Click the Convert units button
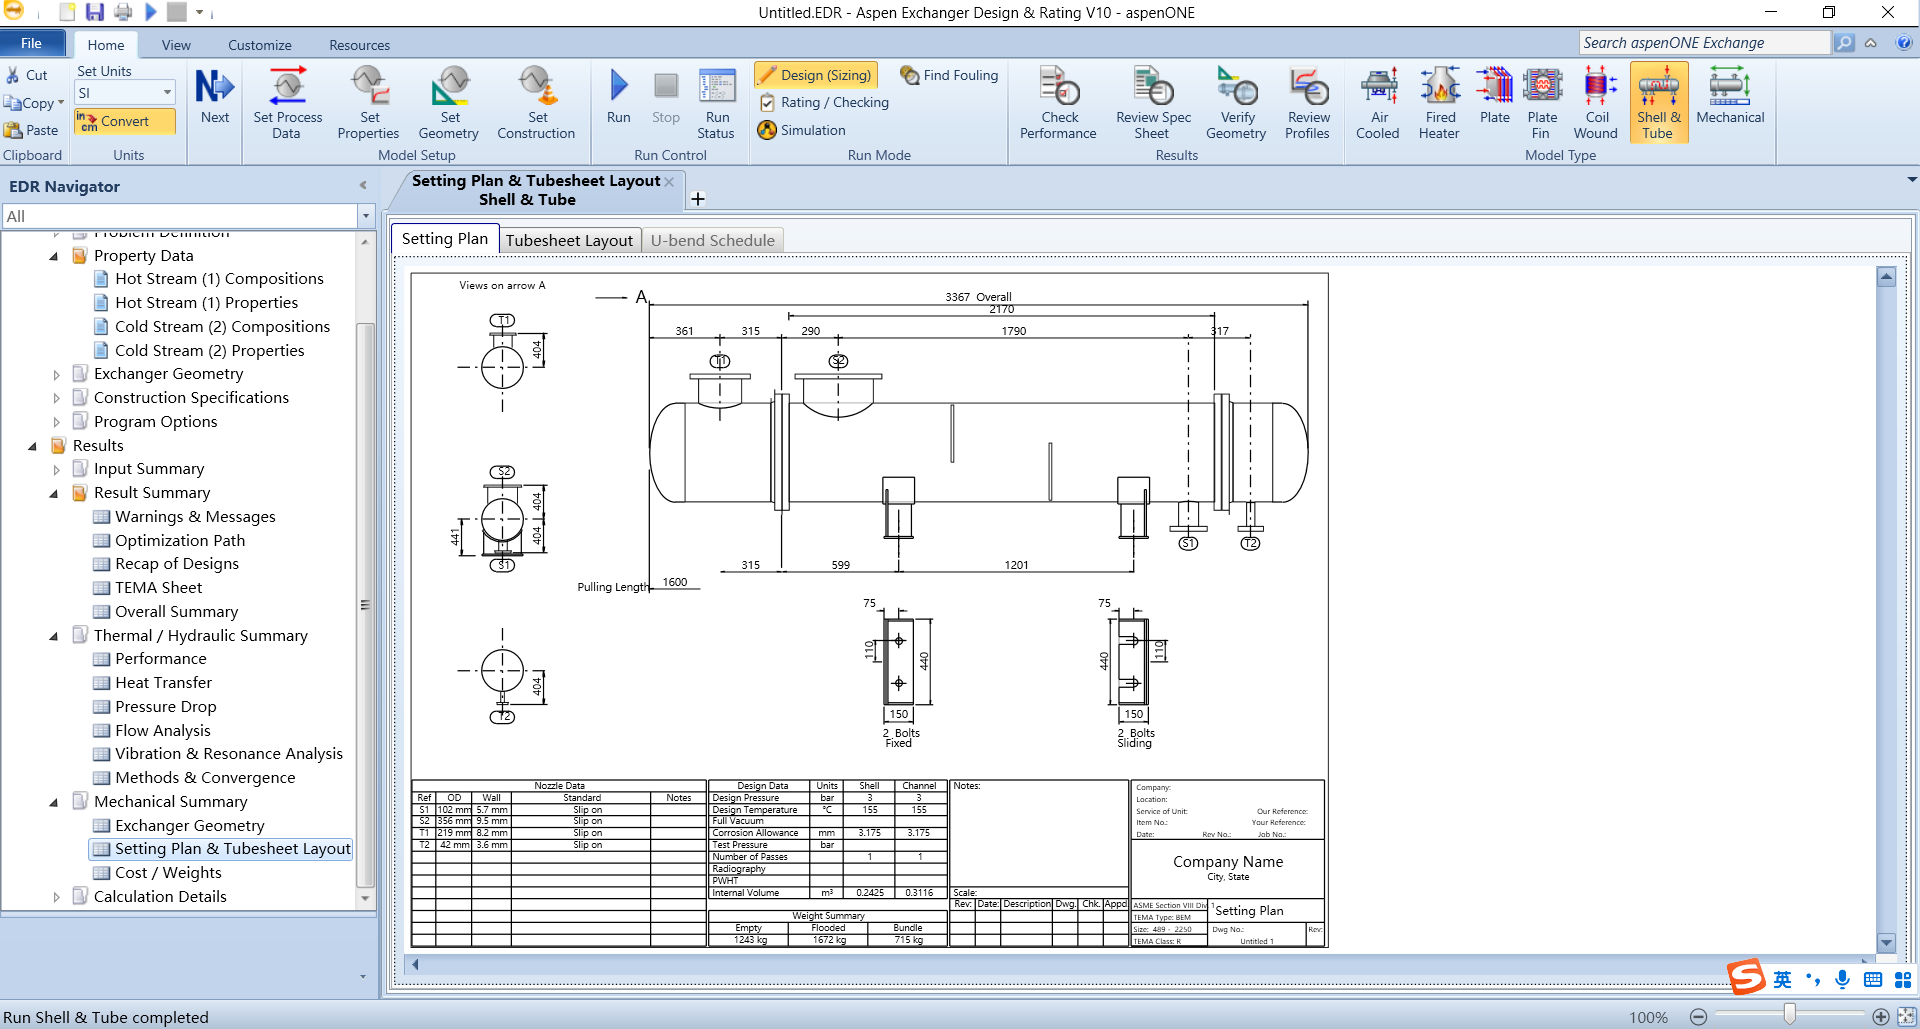Viewport: 1920px width, 1029px height. 125,121
